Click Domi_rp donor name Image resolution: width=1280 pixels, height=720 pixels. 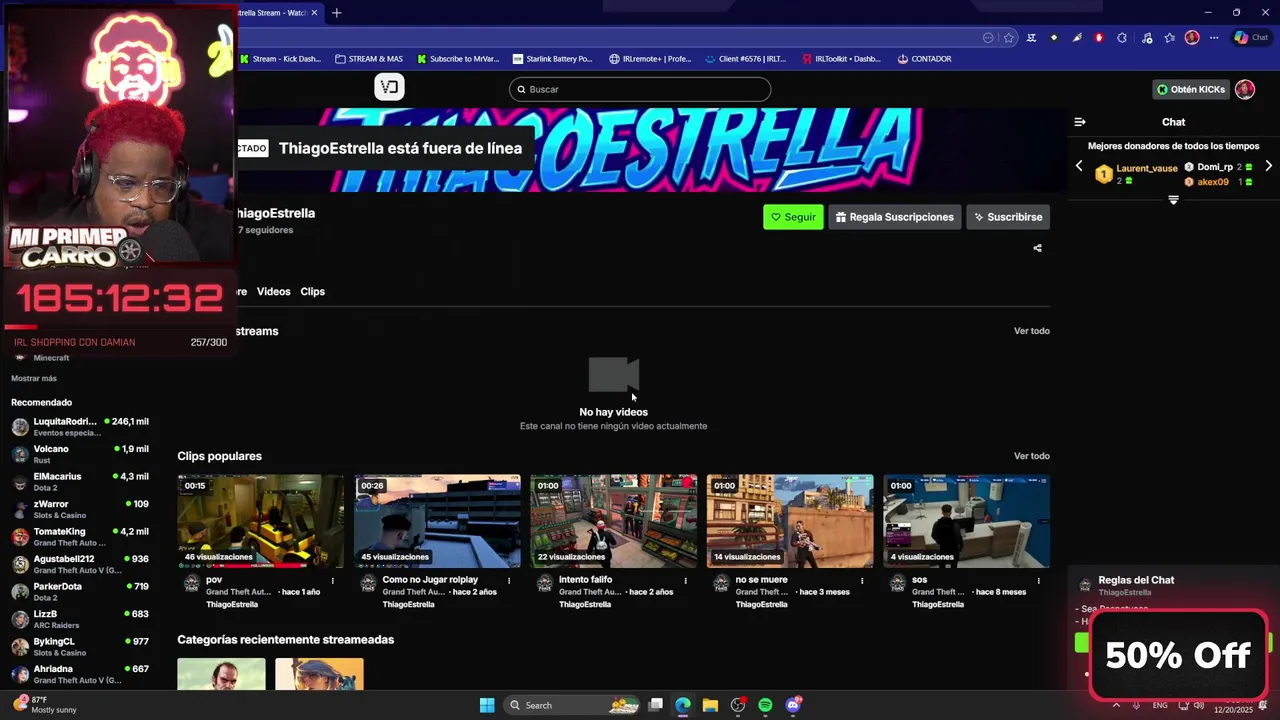[x=1215, y=167]
